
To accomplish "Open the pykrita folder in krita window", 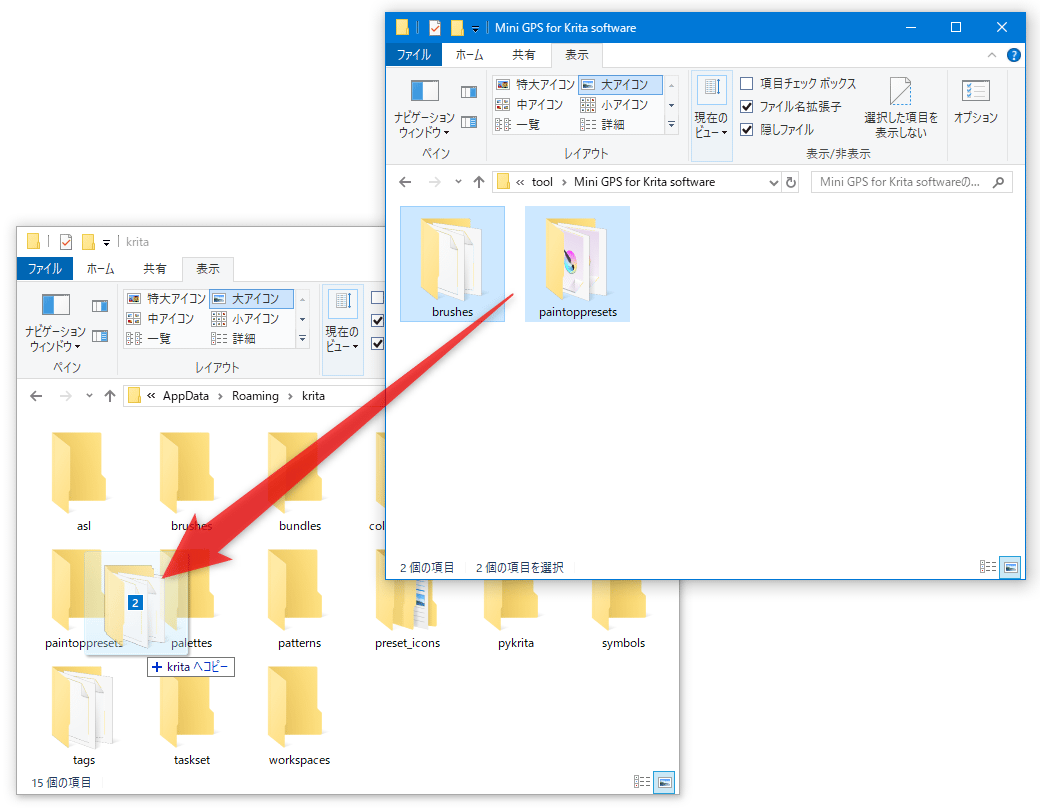I will click(516, 614).
